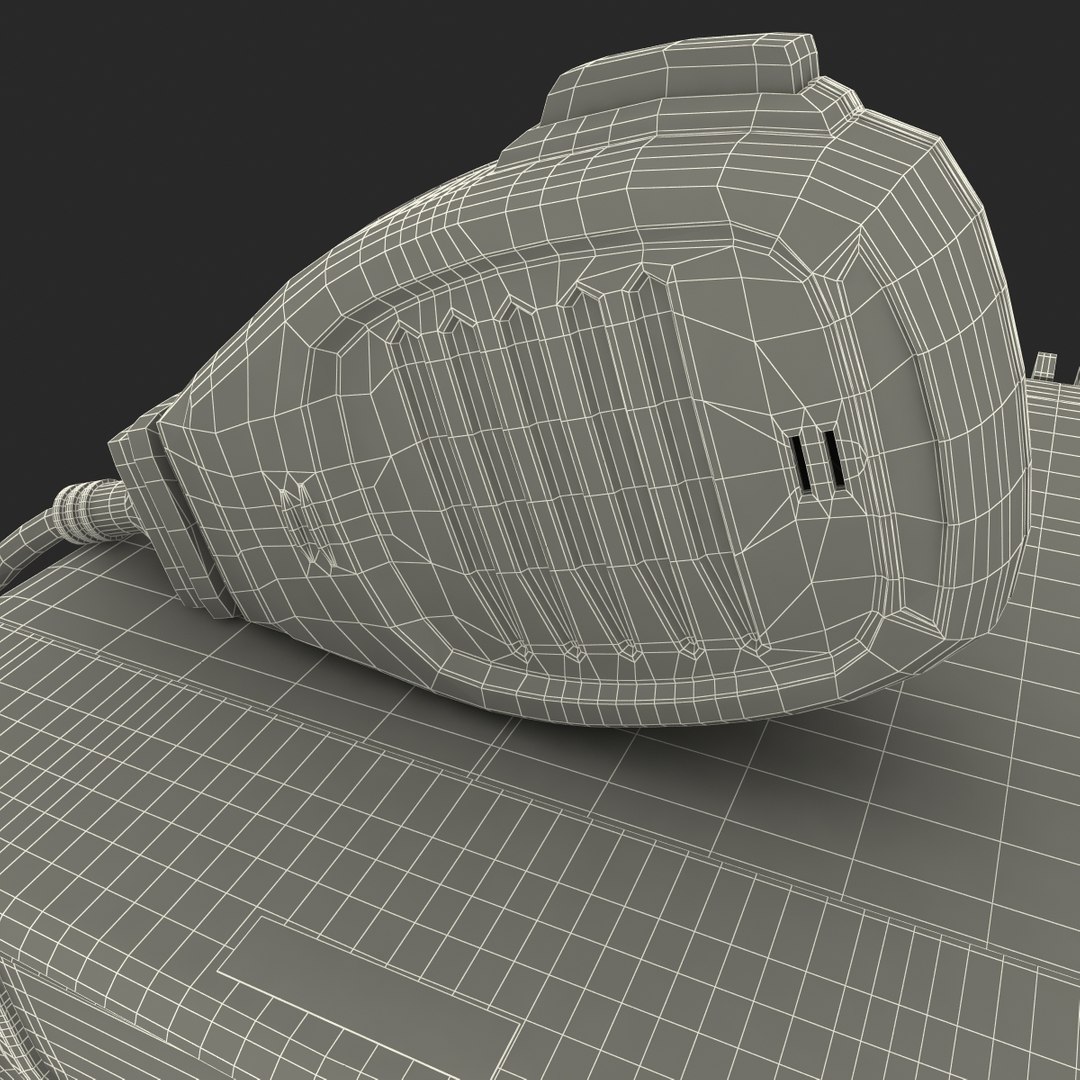
Task: Click the star-shaped mesh vertex above slots
Action: [x=756, y=342]
